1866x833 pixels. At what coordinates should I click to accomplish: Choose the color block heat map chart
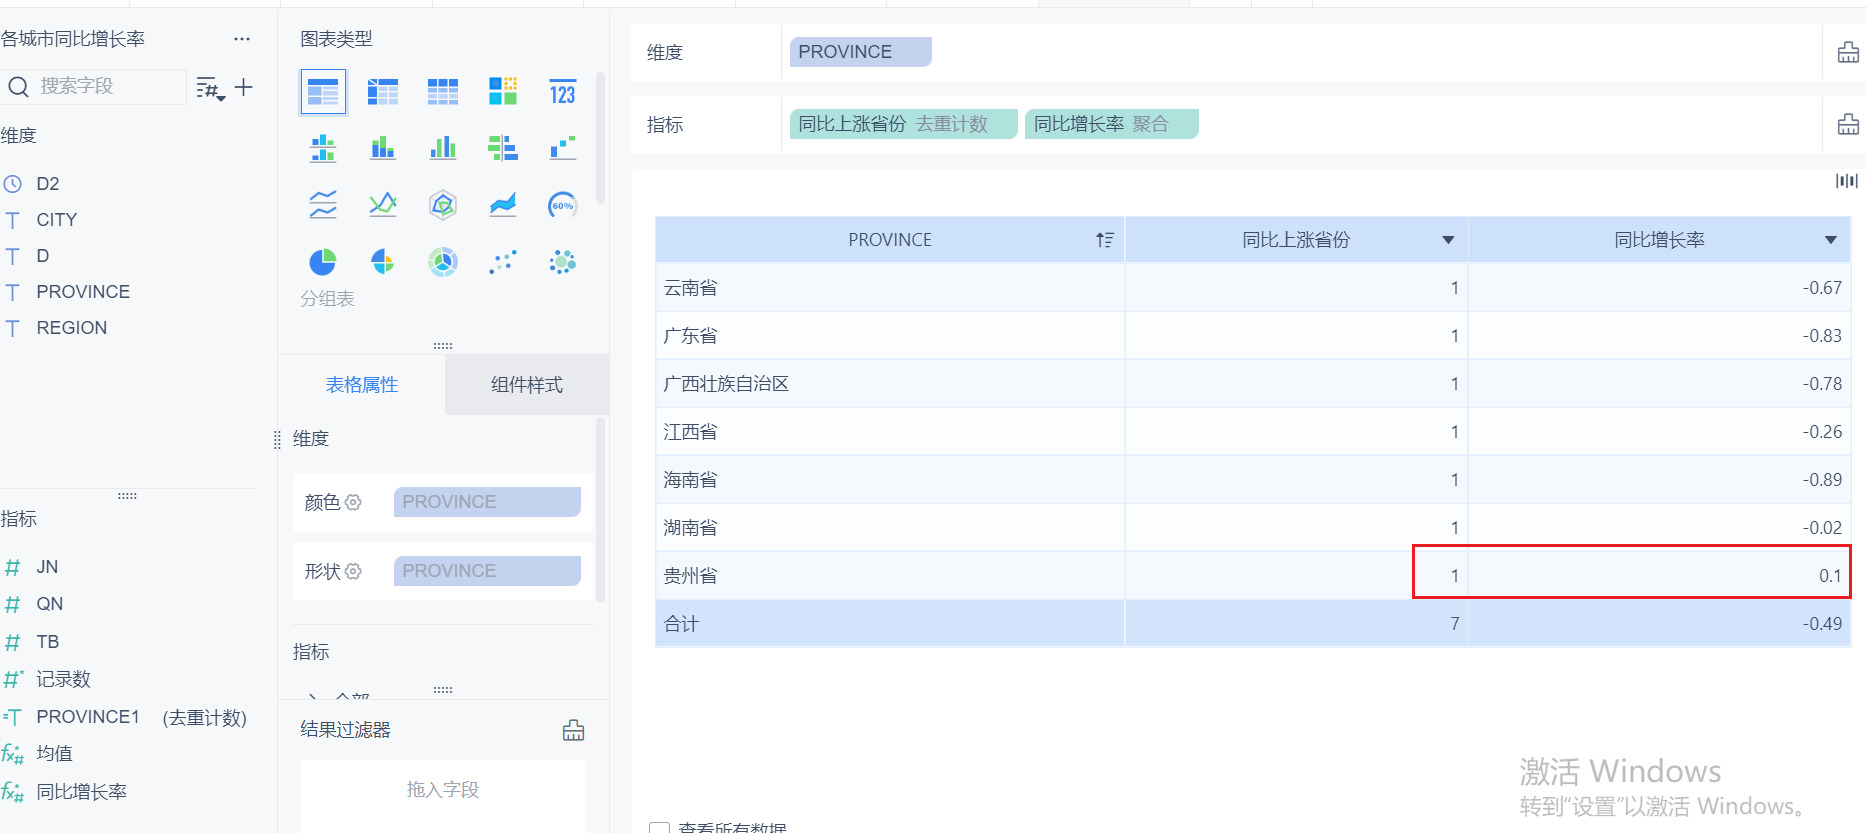[x=503, y=92]
